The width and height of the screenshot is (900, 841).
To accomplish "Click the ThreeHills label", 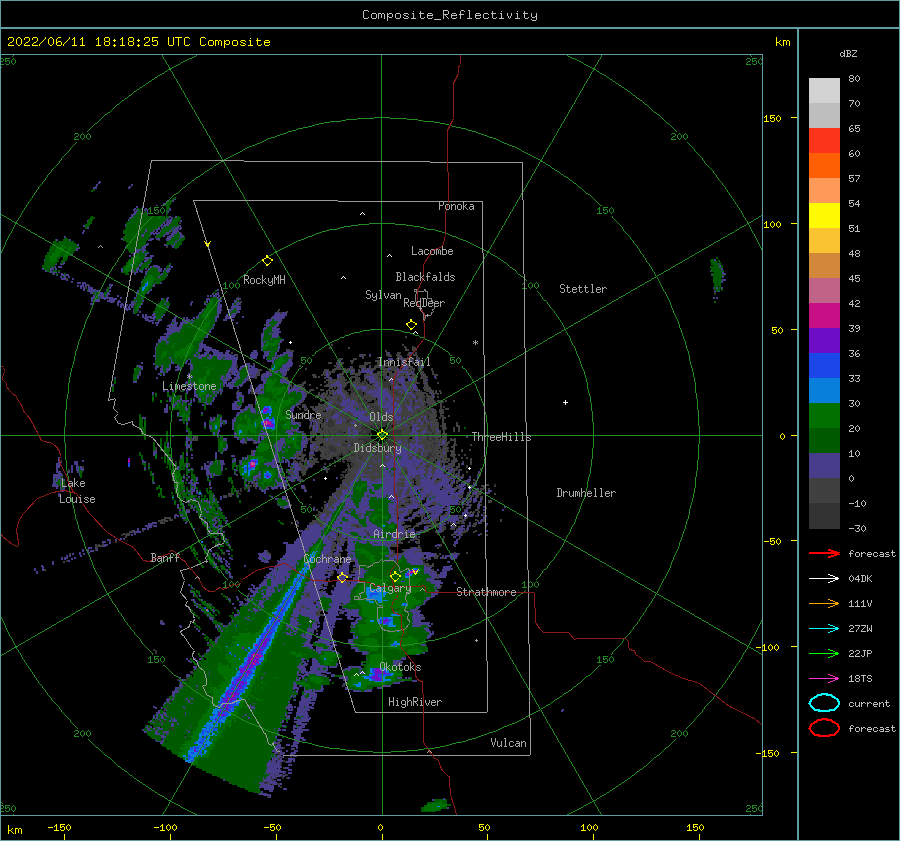I will coord(502,437).
